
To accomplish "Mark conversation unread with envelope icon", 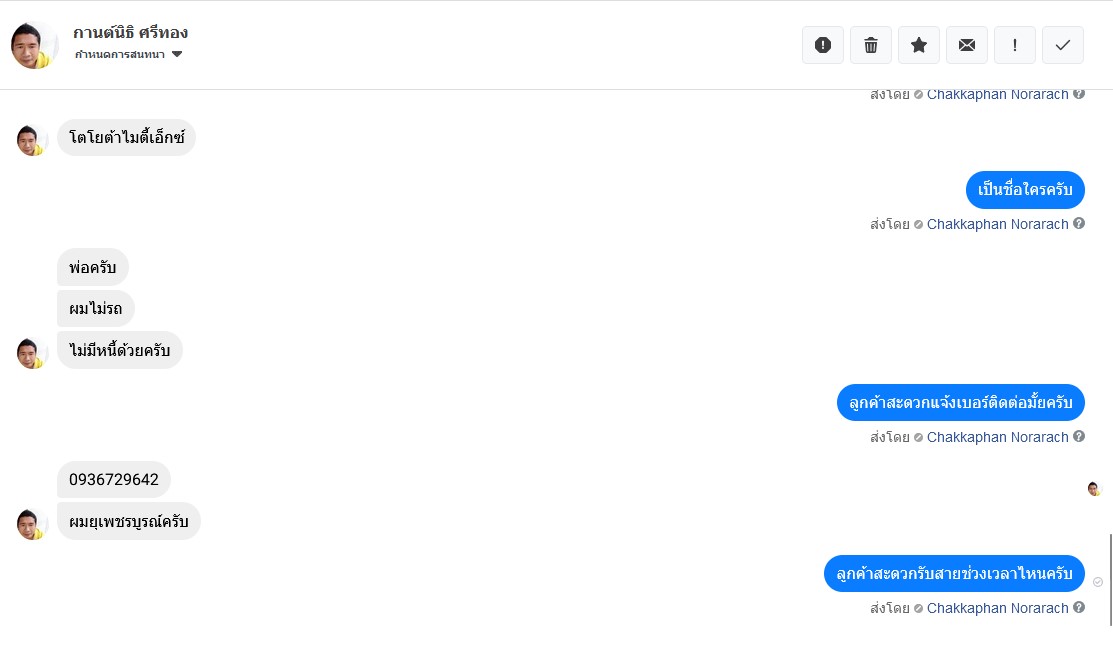I will click(967, 45).
